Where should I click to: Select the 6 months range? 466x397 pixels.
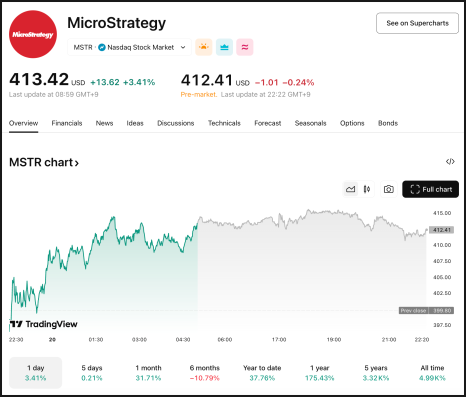pos(205,373)
